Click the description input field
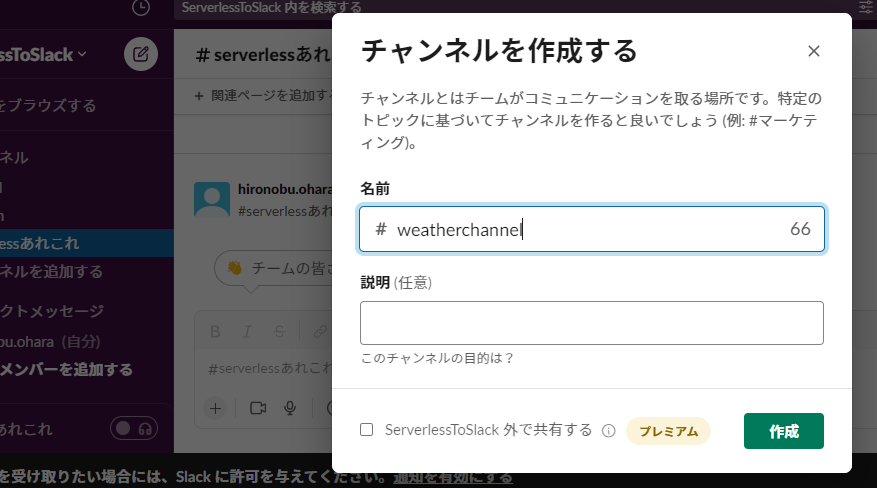The image size is (877, 488). (x=592, y=323)
